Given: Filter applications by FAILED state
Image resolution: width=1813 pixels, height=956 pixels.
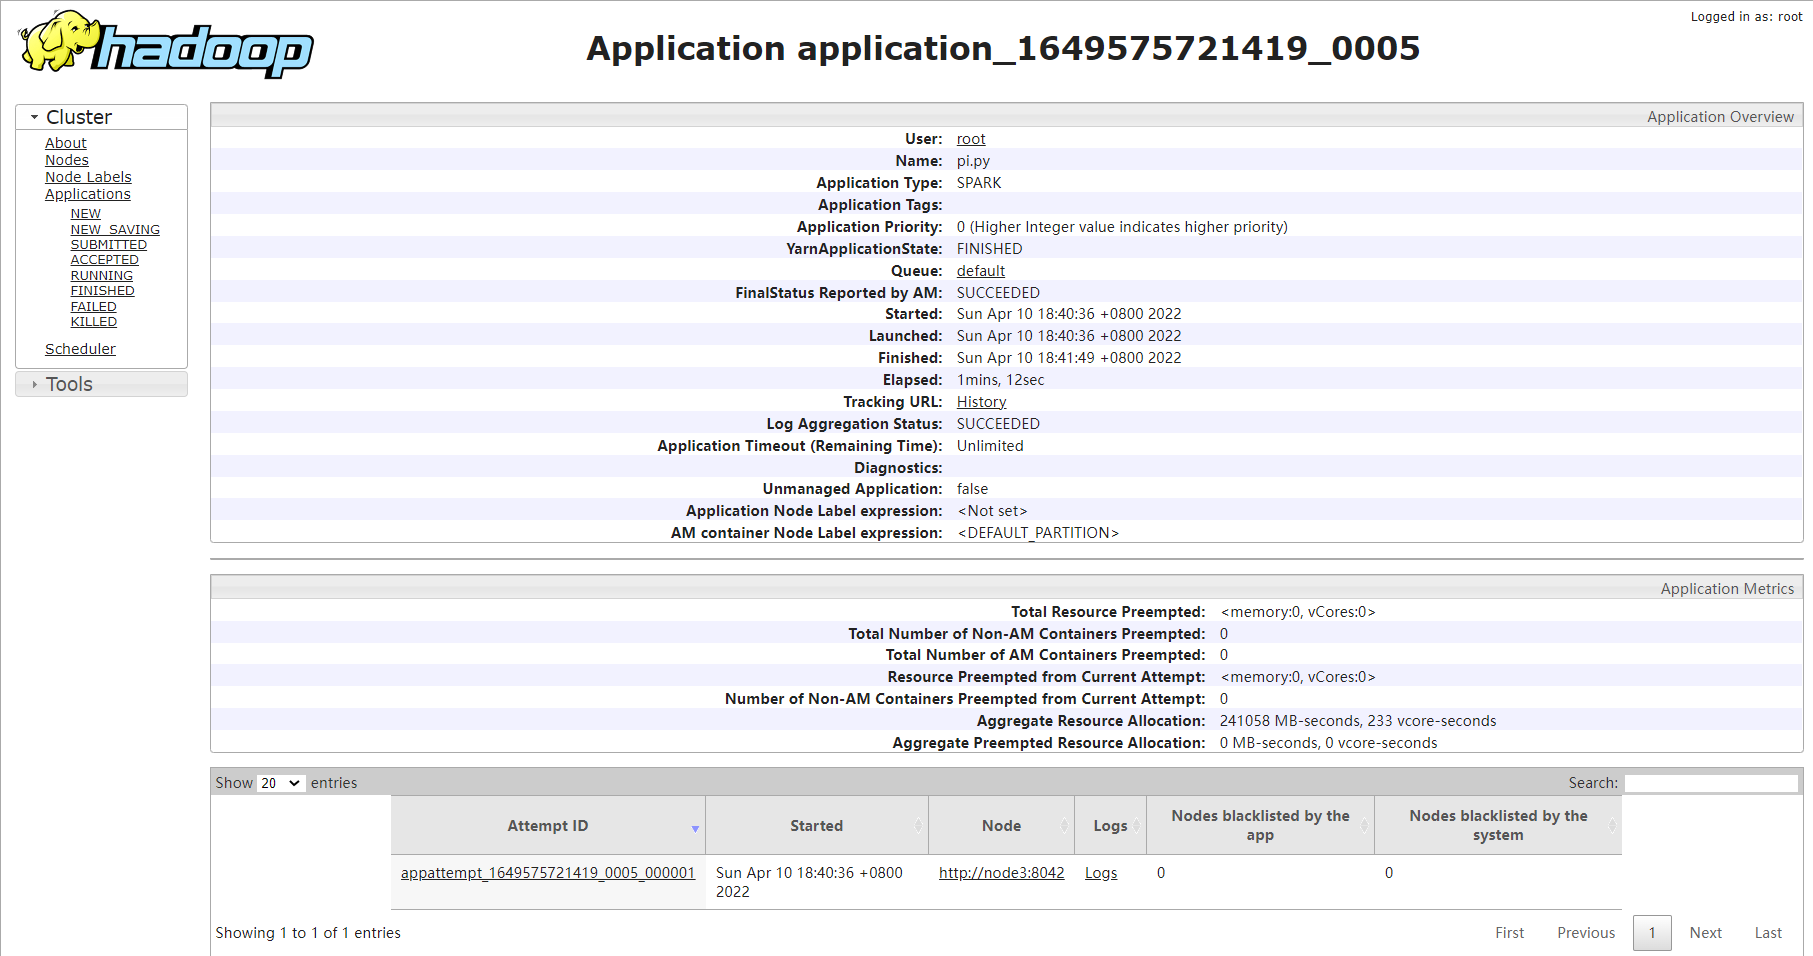Looking at the screenshot, I should click(x=94, y=307).
